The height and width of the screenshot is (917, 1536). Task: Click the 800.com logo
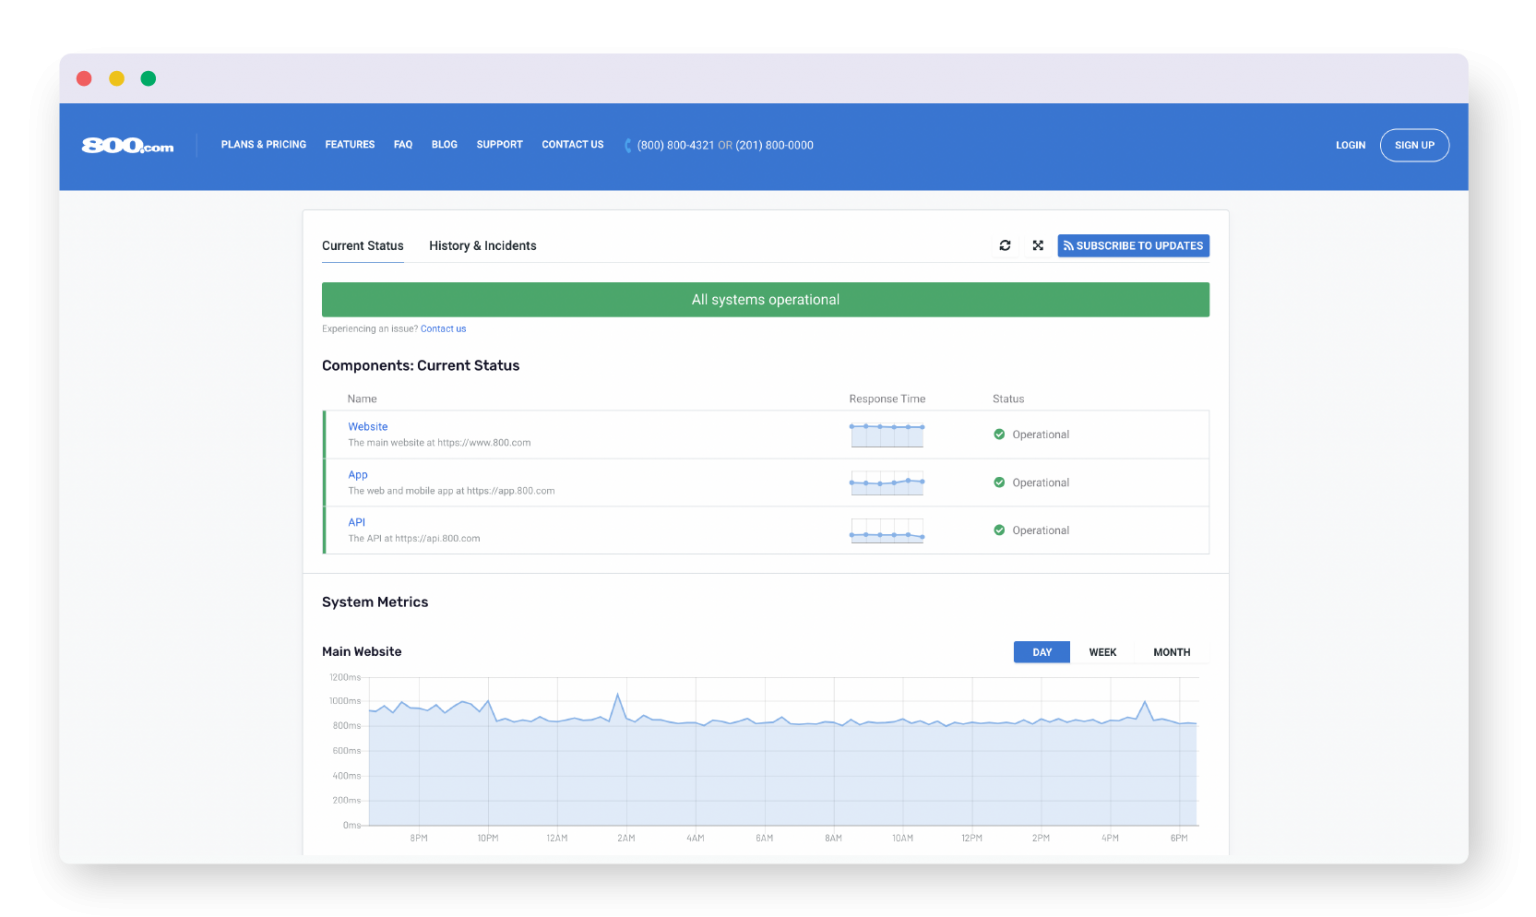tap(128, 146)
